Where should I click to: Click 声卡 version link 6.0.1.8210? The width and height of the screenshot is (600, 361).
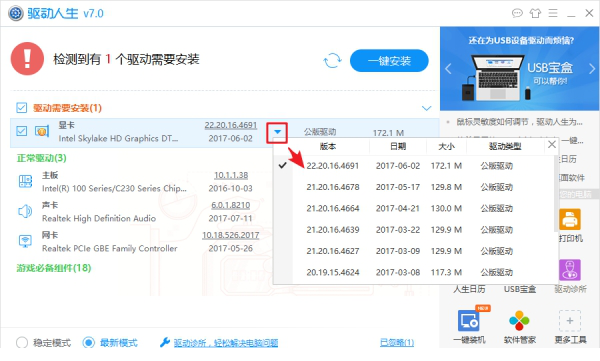(231, 205)
